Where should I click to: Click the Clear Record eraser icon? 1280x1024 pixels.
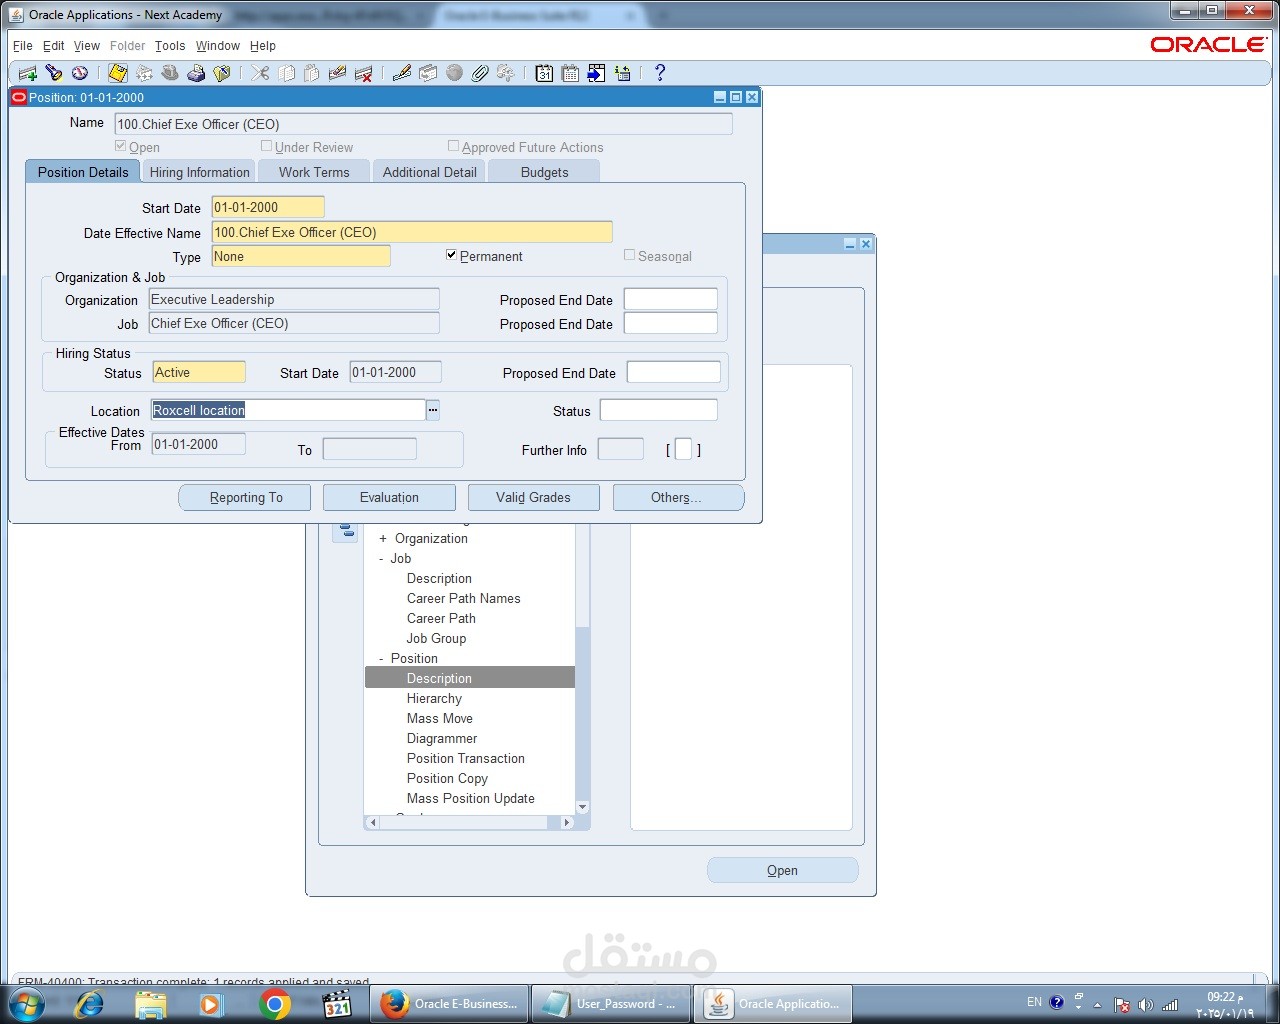point(338,73)
